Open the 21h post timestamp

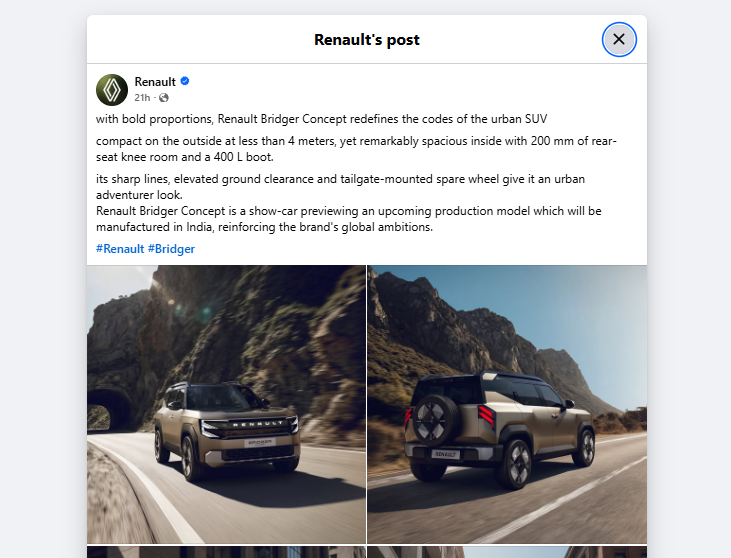[x=142, y=97]
